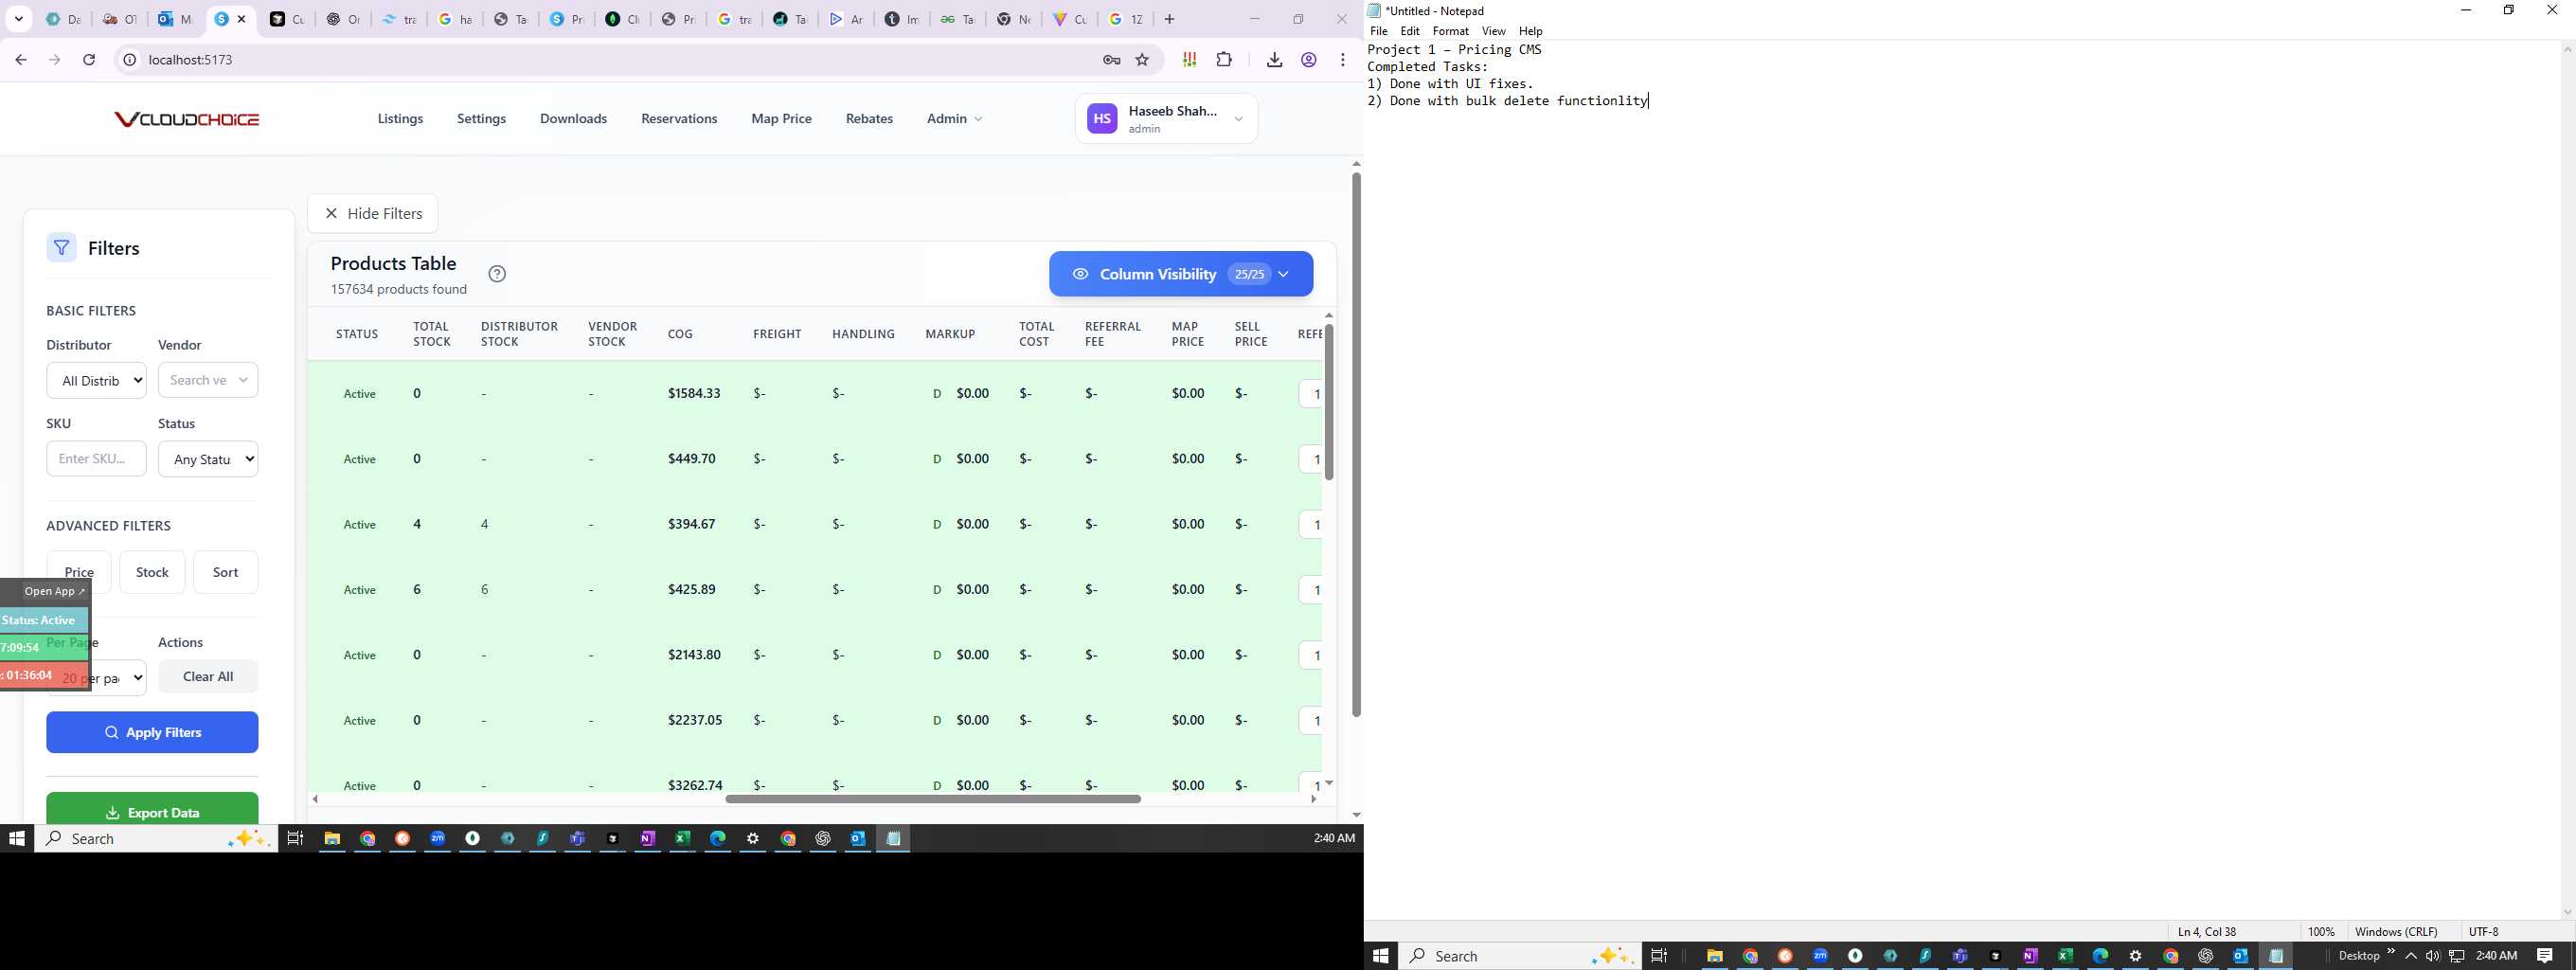Image resolution: width=2576 pixels, height=970 pixels.
Task: Click the Products Table horizontal scrollbar thumb
Action: [933, 799]
